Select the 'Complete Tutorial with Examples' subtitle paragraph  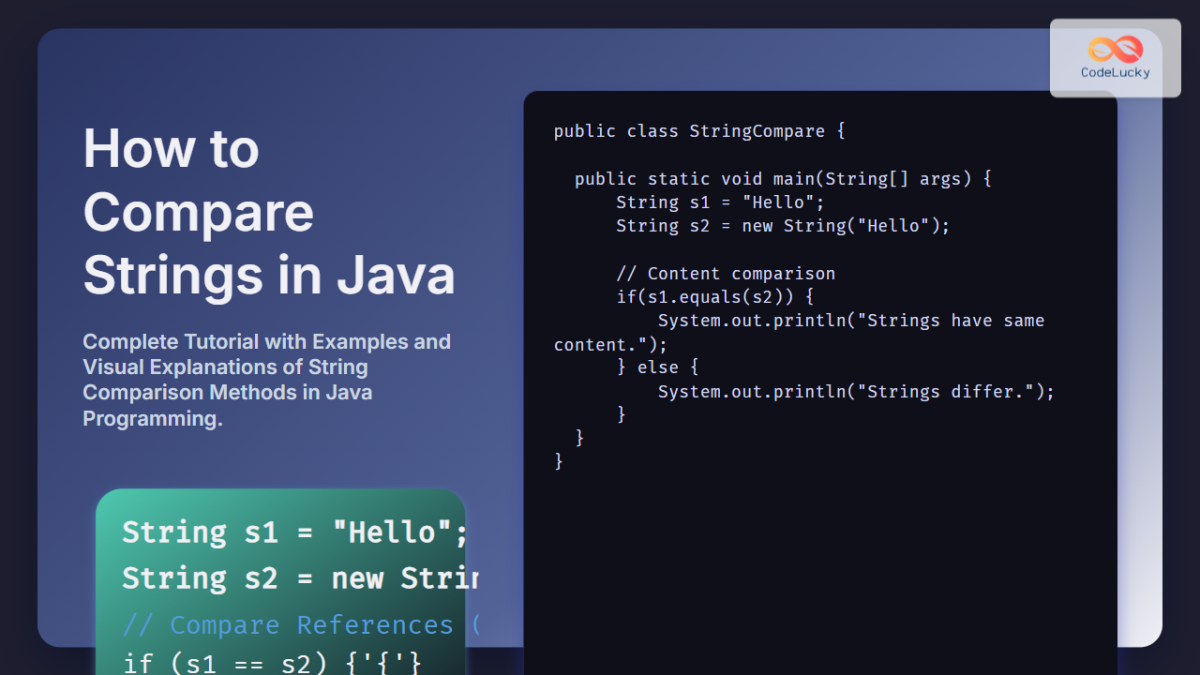[266, 380]
